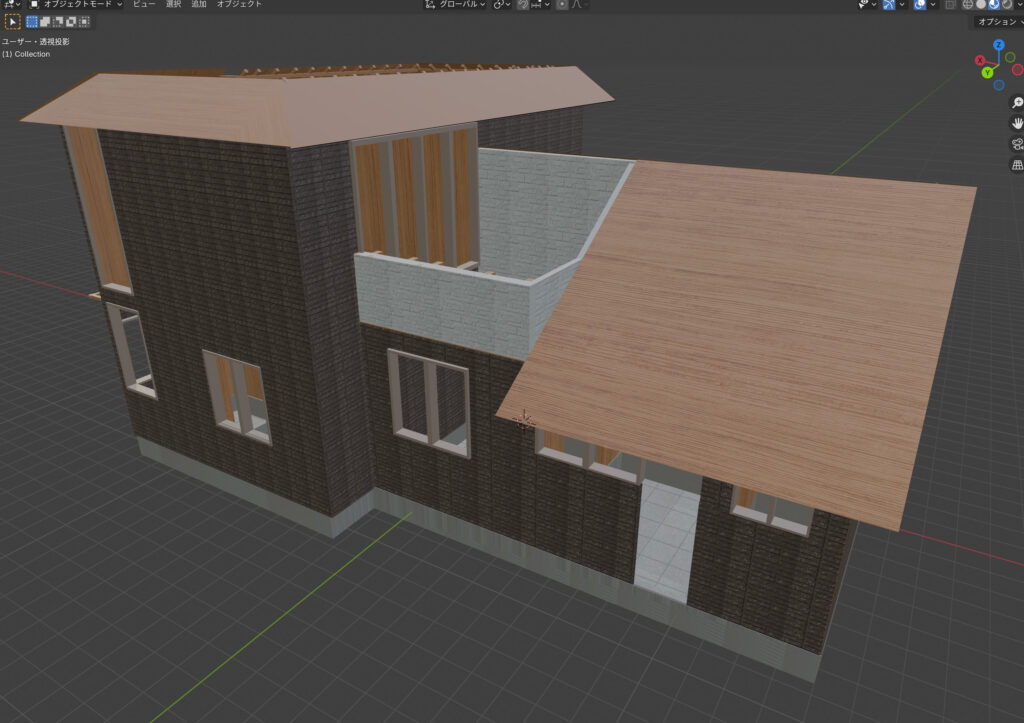This screenshot has height=723, width=1024.
Task: Expand the オプション dropdown
Action: [998, 21]
